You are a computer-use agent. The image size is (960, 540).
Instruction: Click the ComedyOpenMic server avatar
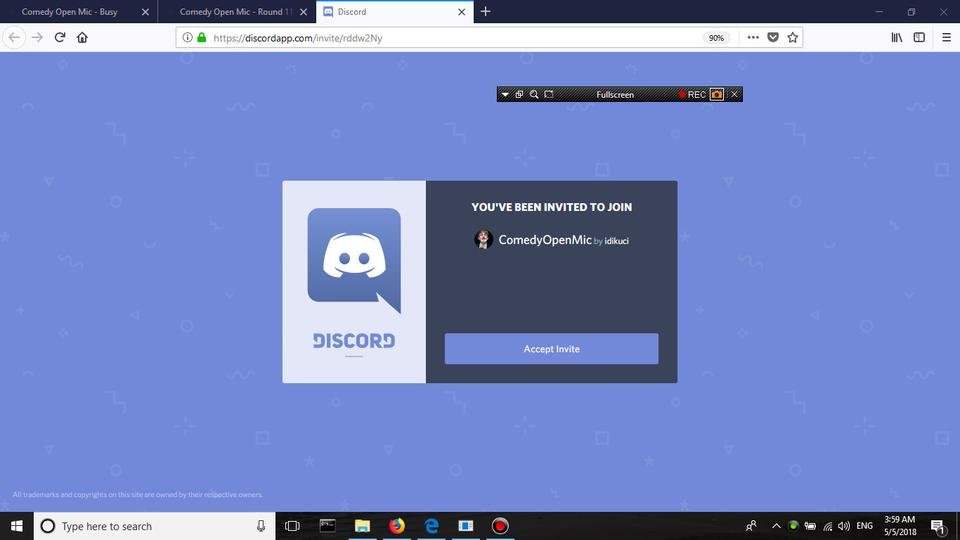pyautogui.click(x=483, y=239)
